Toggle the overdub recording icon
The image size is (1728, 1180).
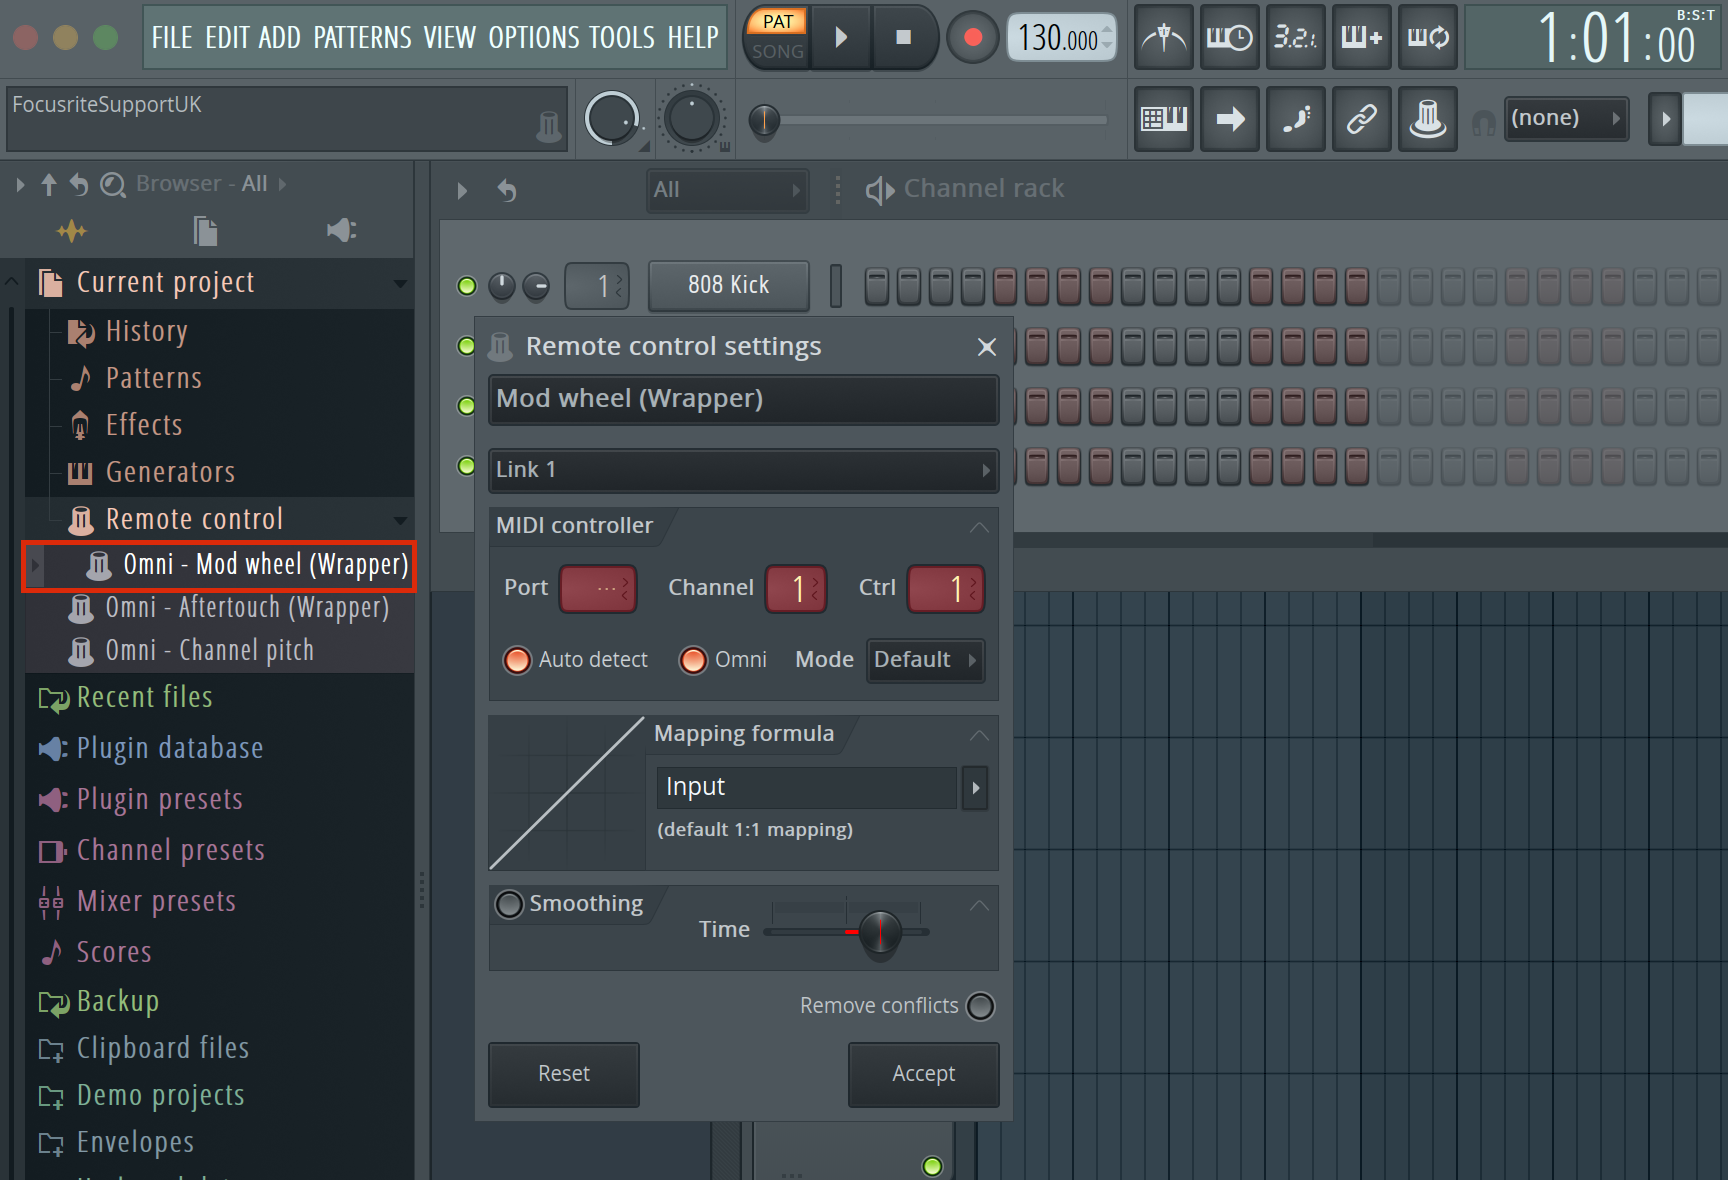click(x=1362, y=38)
